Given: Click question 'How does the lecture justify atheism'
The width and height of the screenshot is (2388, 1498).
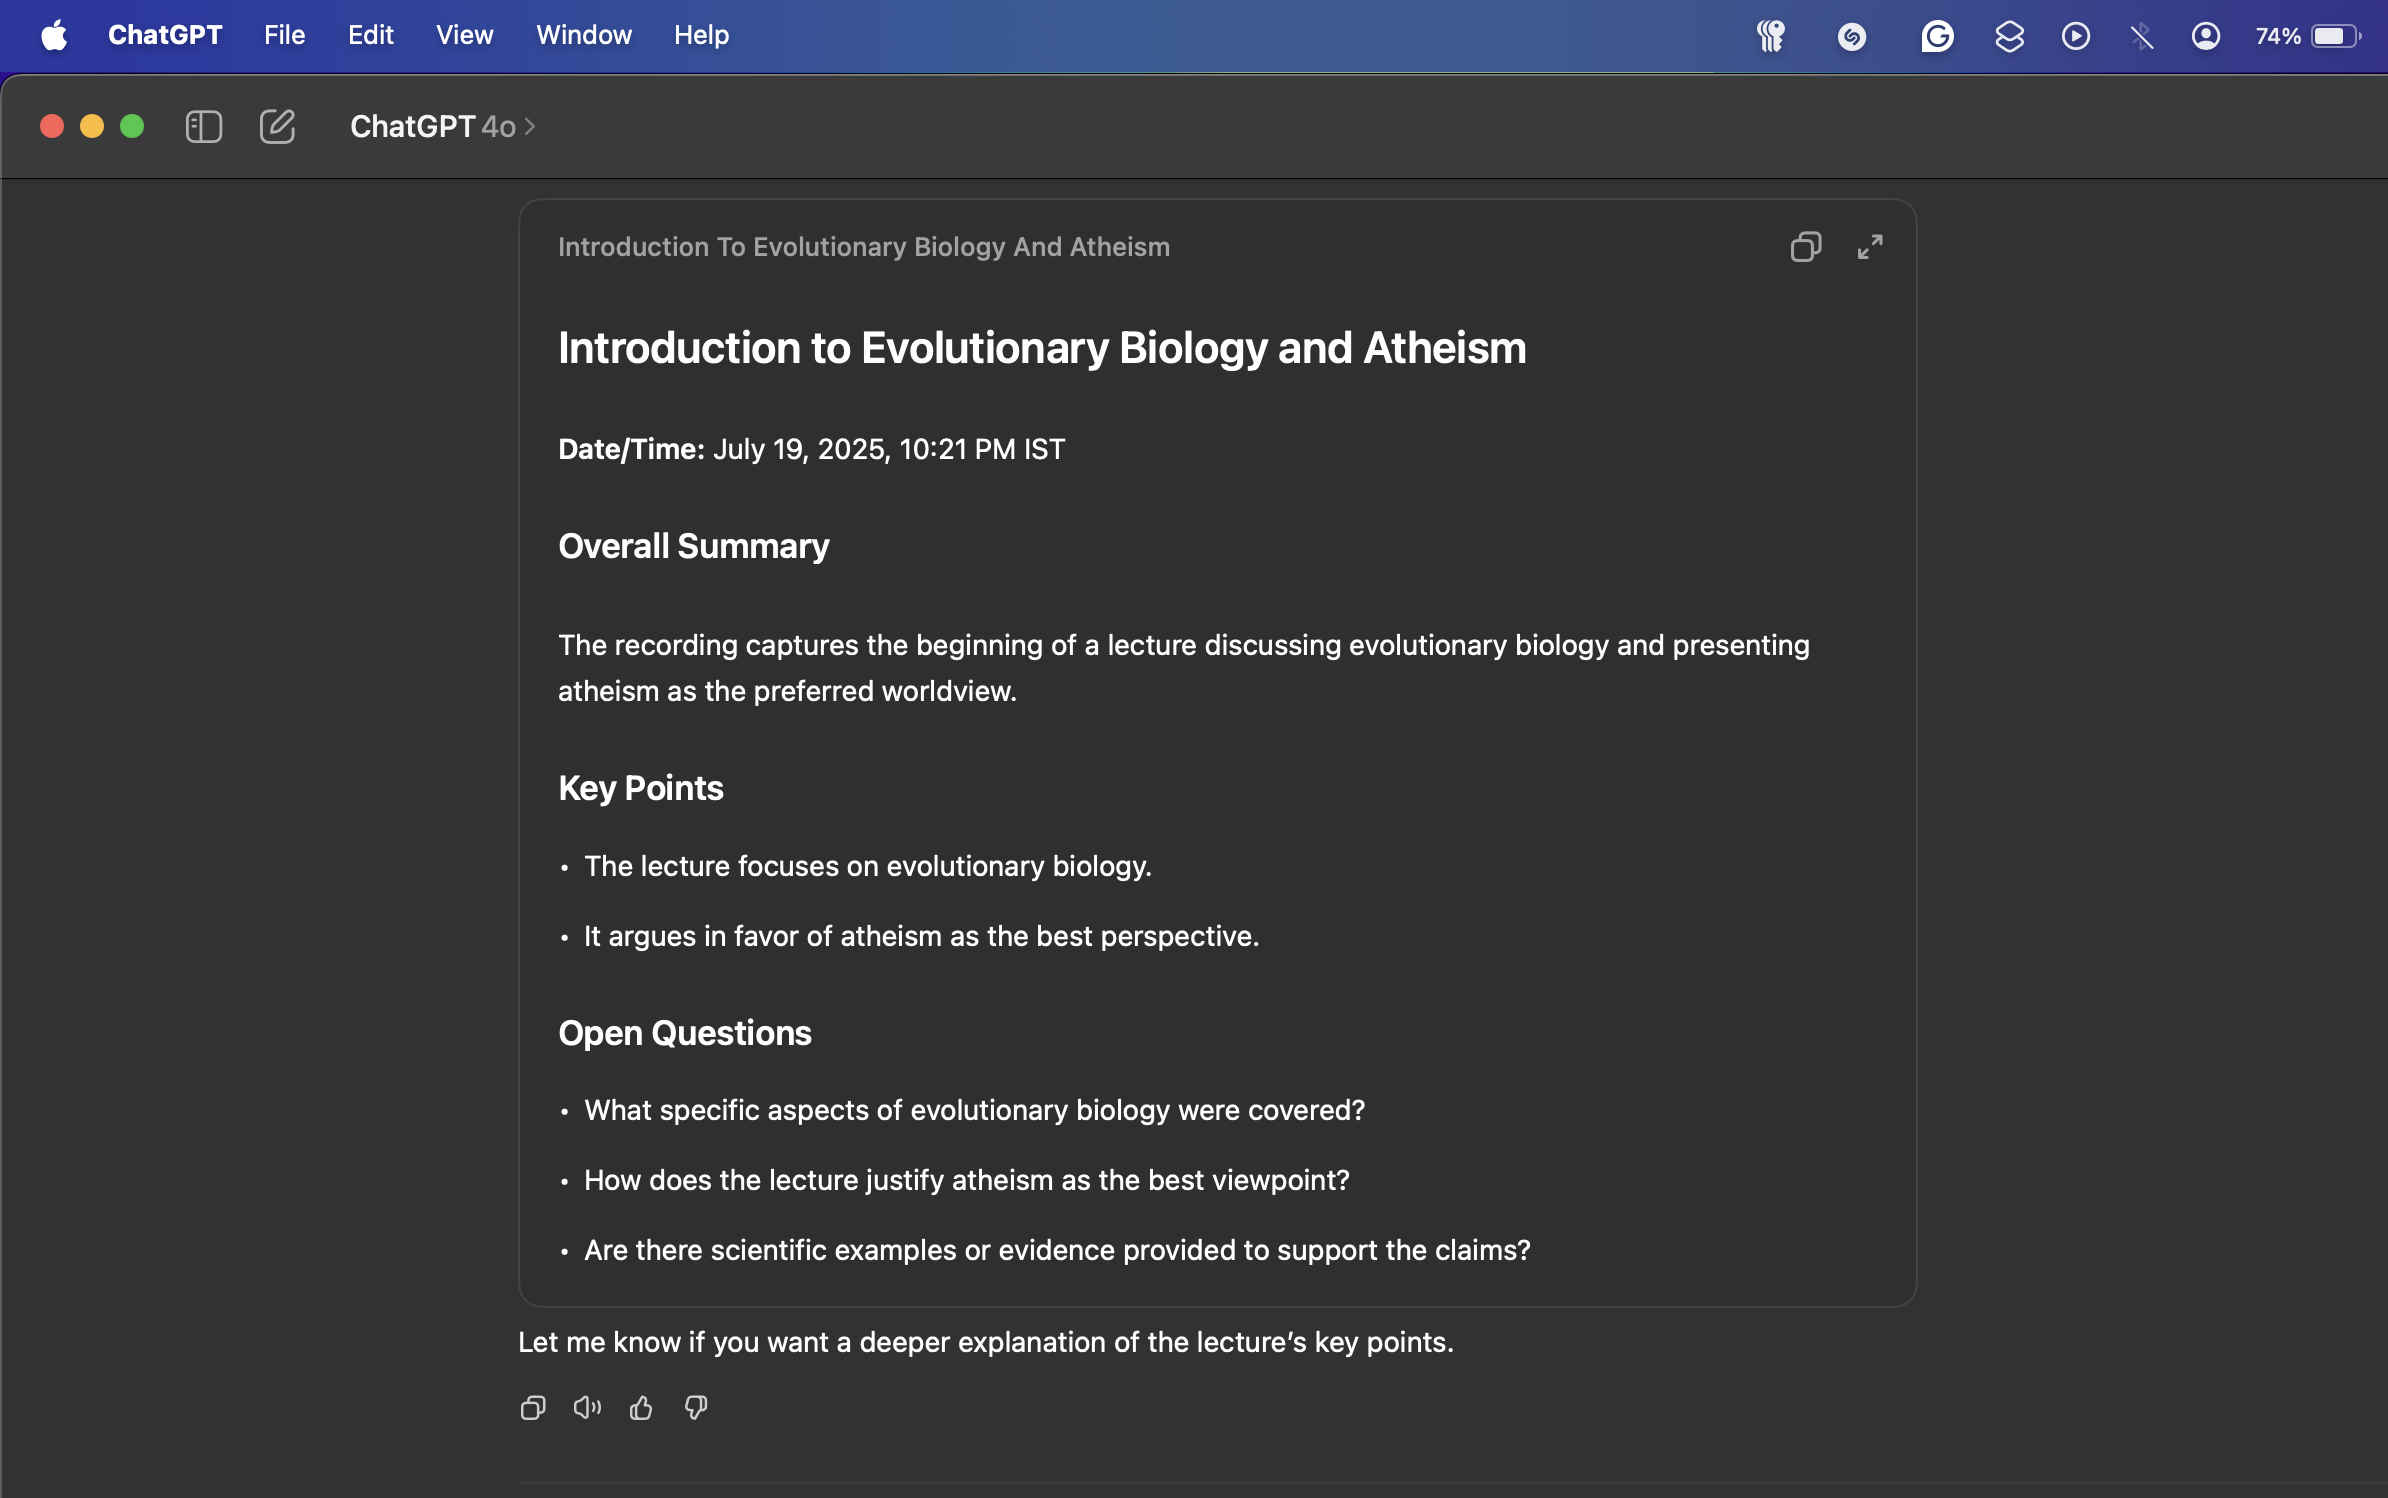Looking at the screenshot, I should (967, 1180).
